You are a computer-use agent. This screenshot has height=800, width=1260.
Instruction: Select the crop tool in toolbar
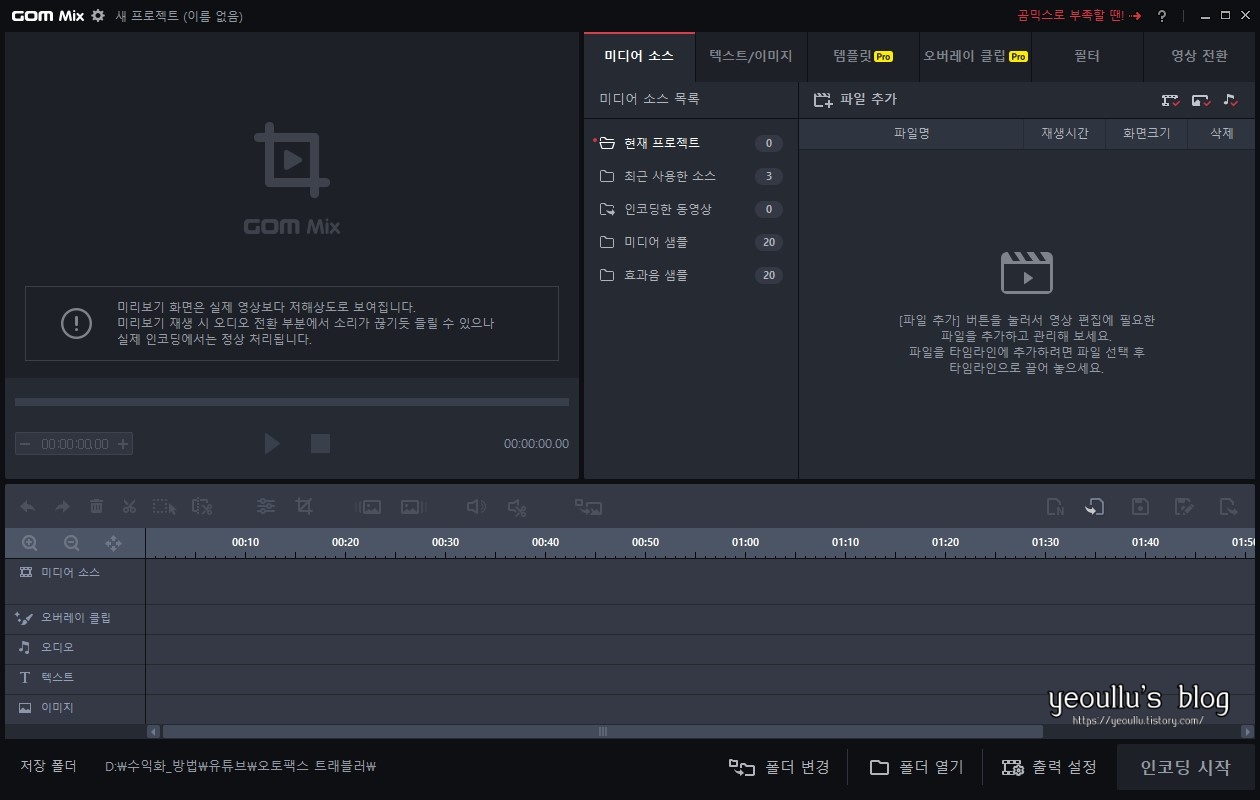pos(304,507)
